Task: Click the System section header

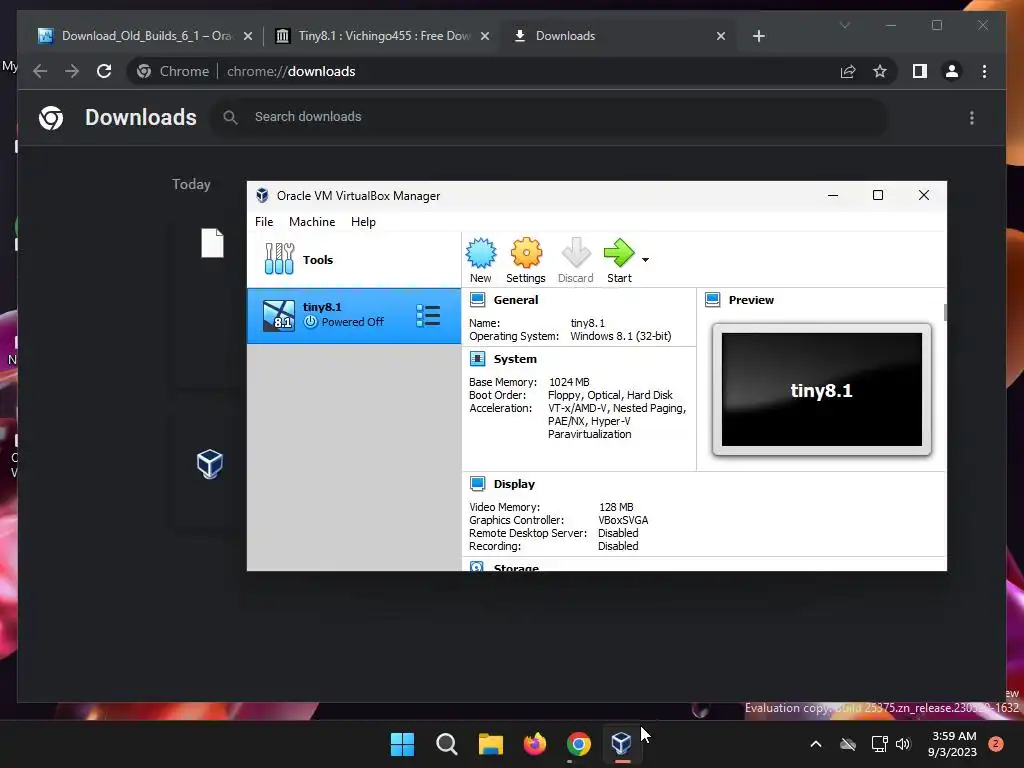Action: point(515,359)
